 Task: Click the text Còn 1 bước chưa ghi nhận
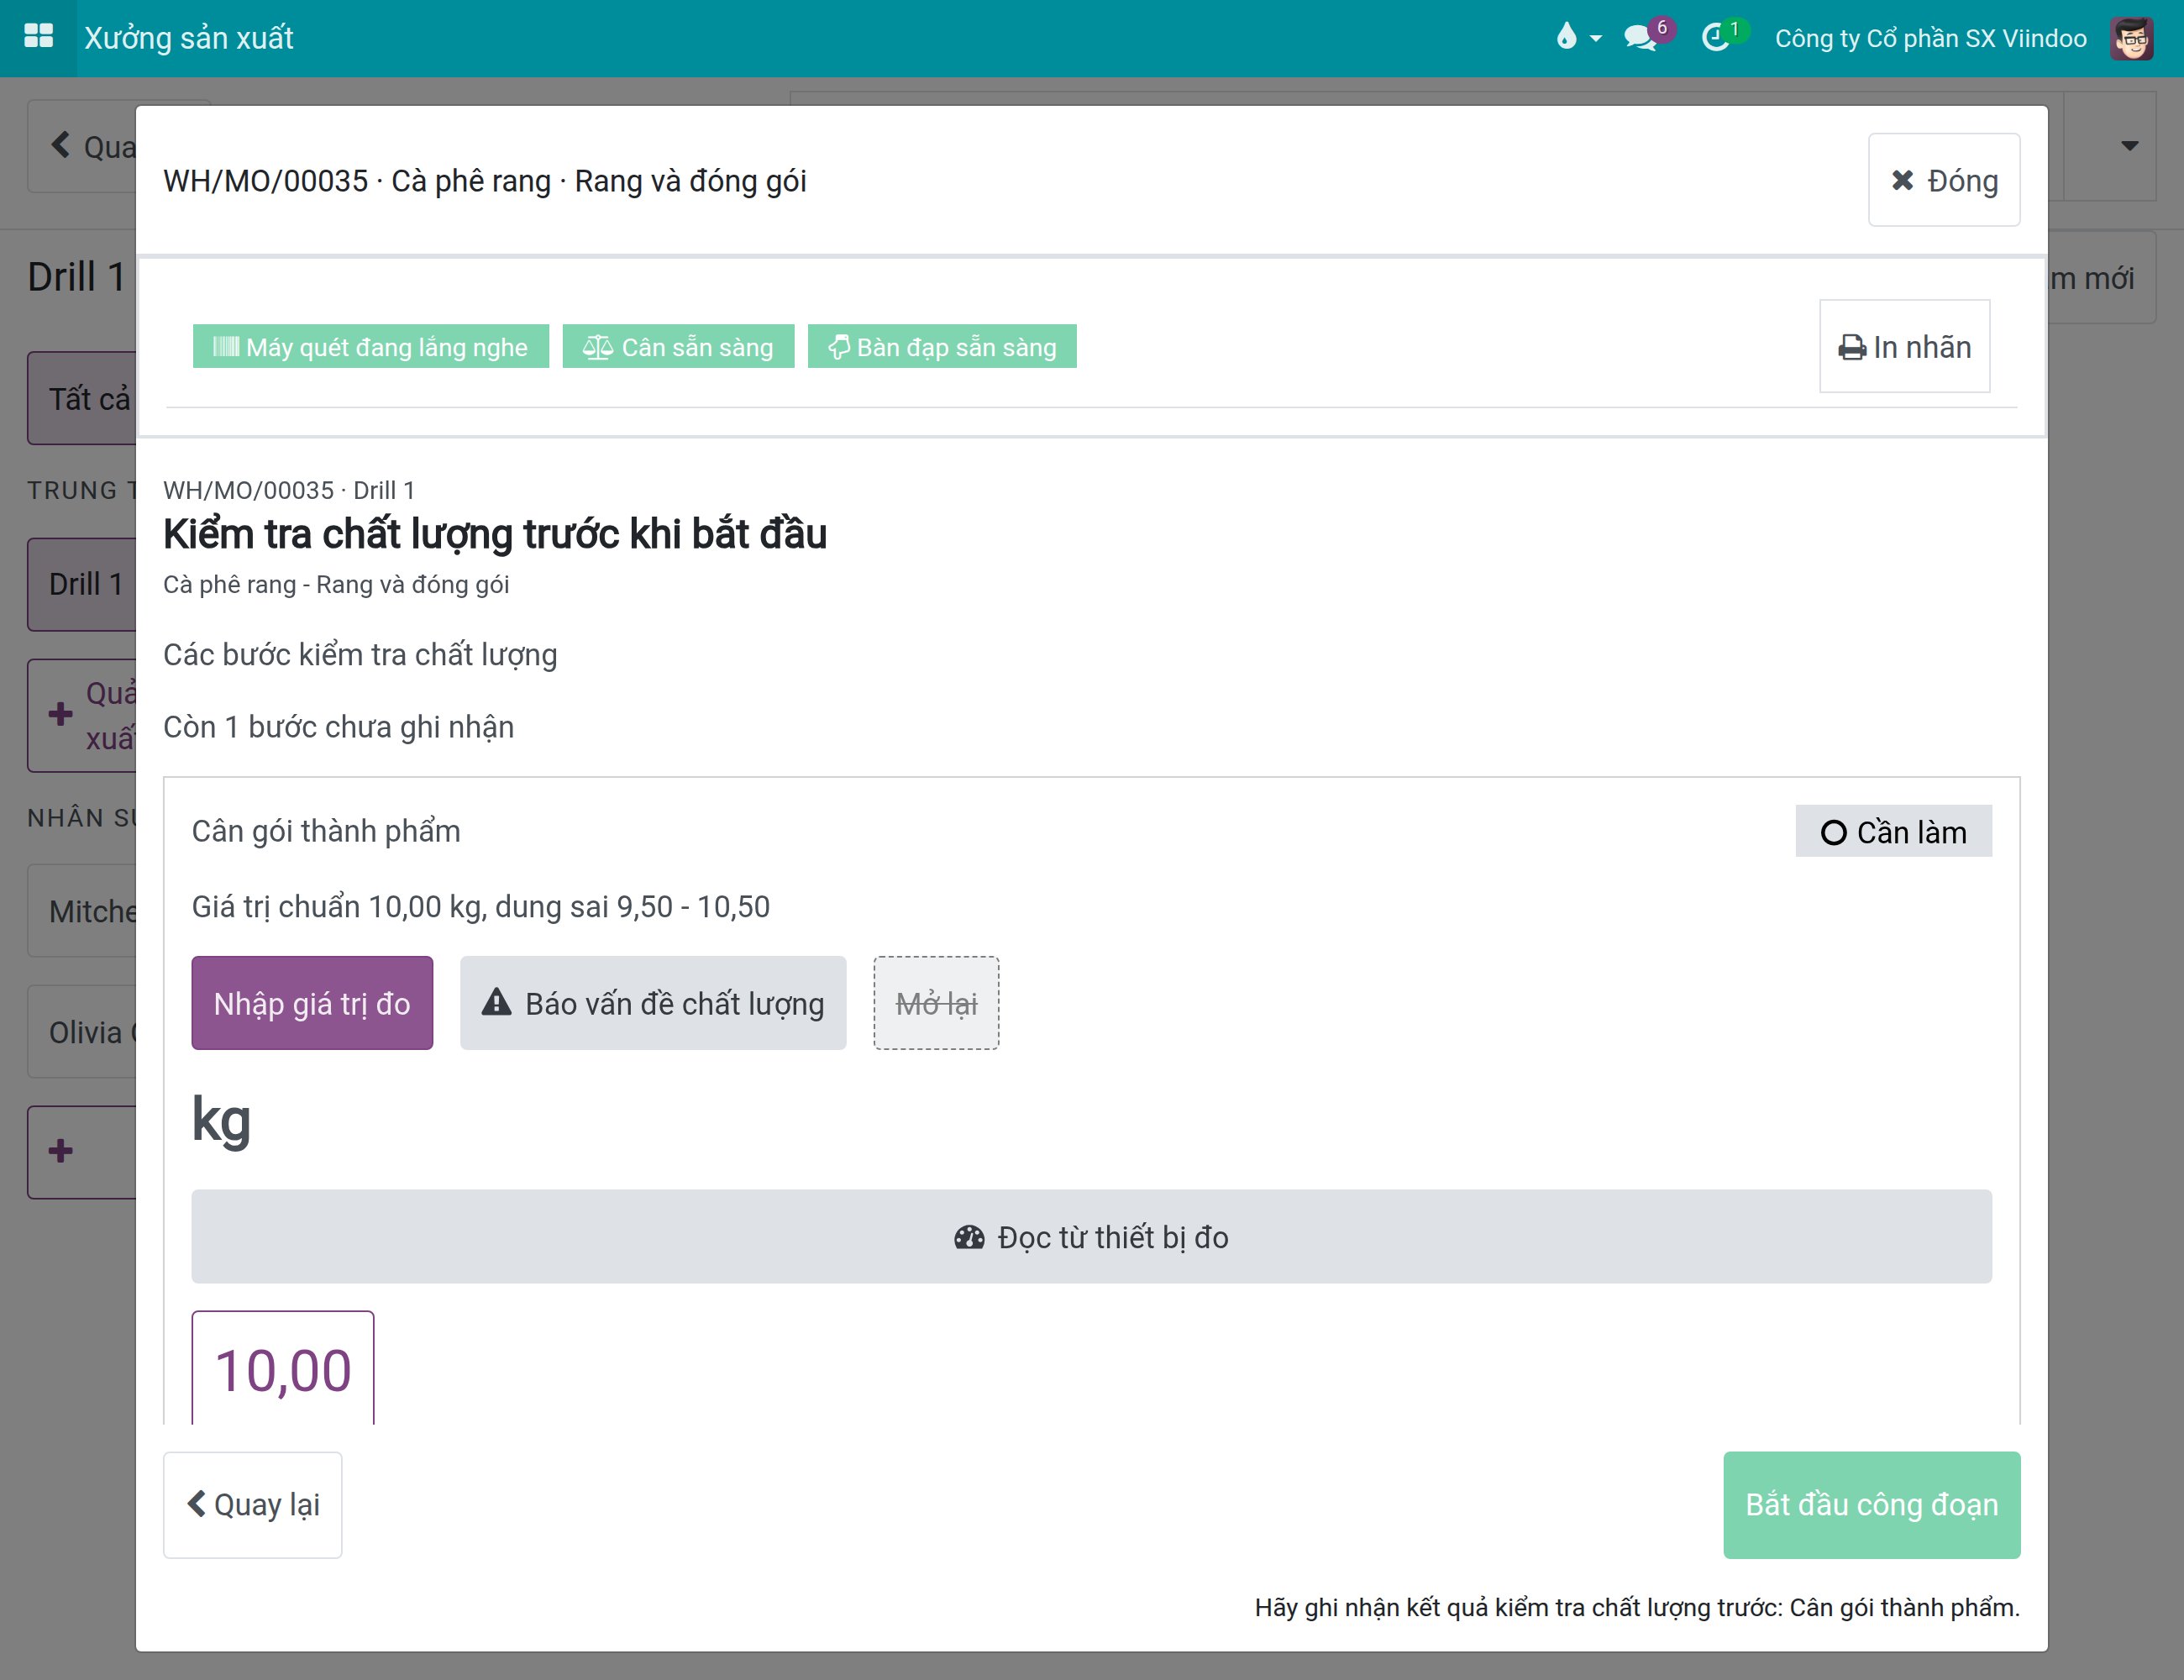[x=339, y=727]
